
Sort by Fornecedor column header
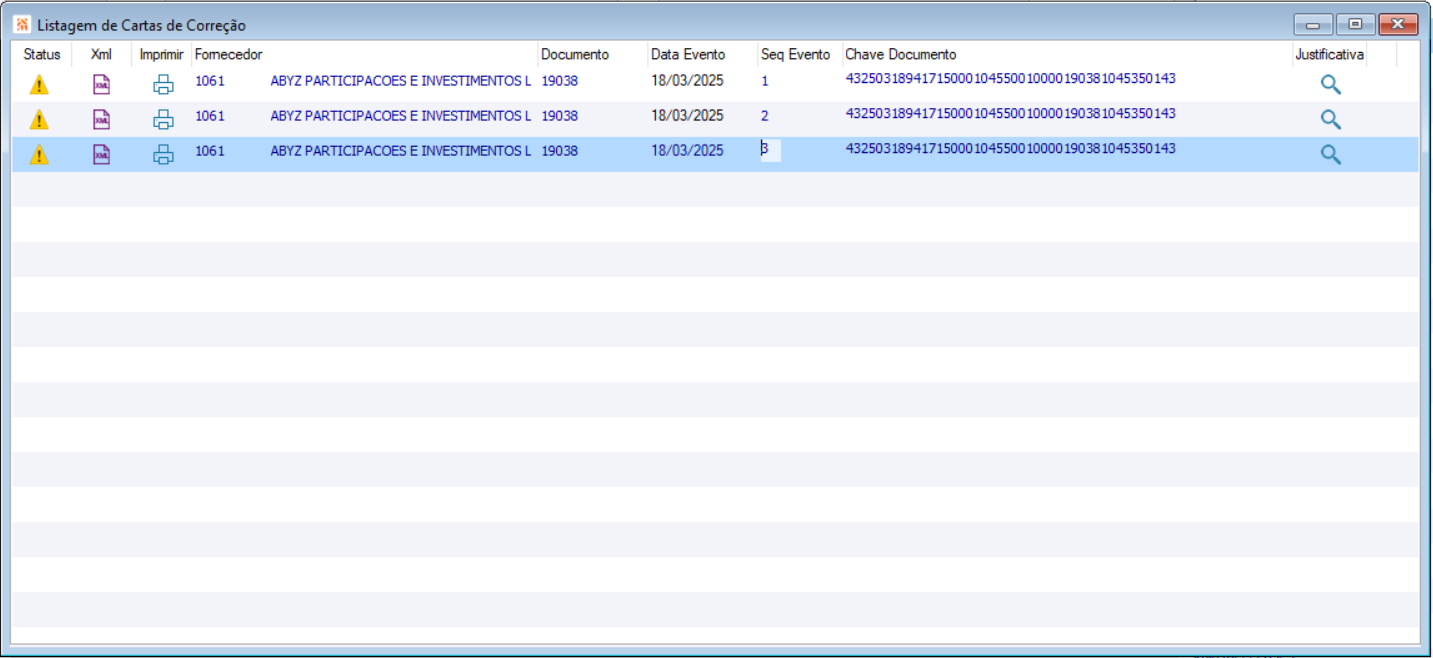(228, 54)
